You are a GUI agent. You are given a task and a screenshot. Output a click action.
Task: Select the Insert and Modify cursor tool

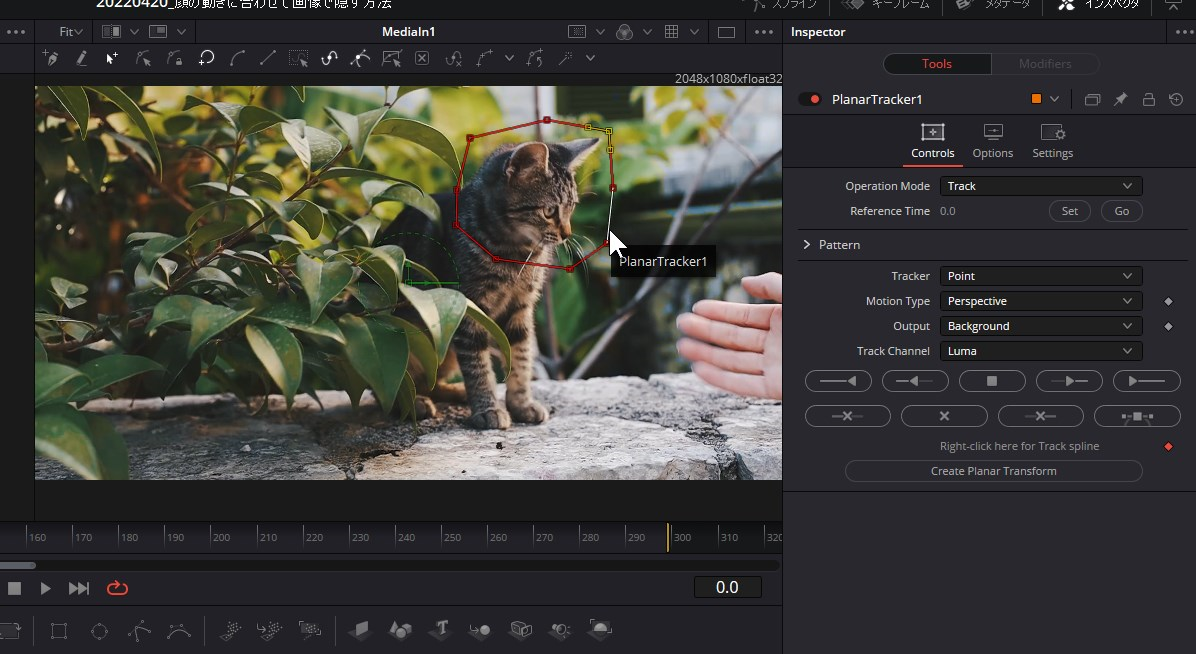(x=112, y=58)
